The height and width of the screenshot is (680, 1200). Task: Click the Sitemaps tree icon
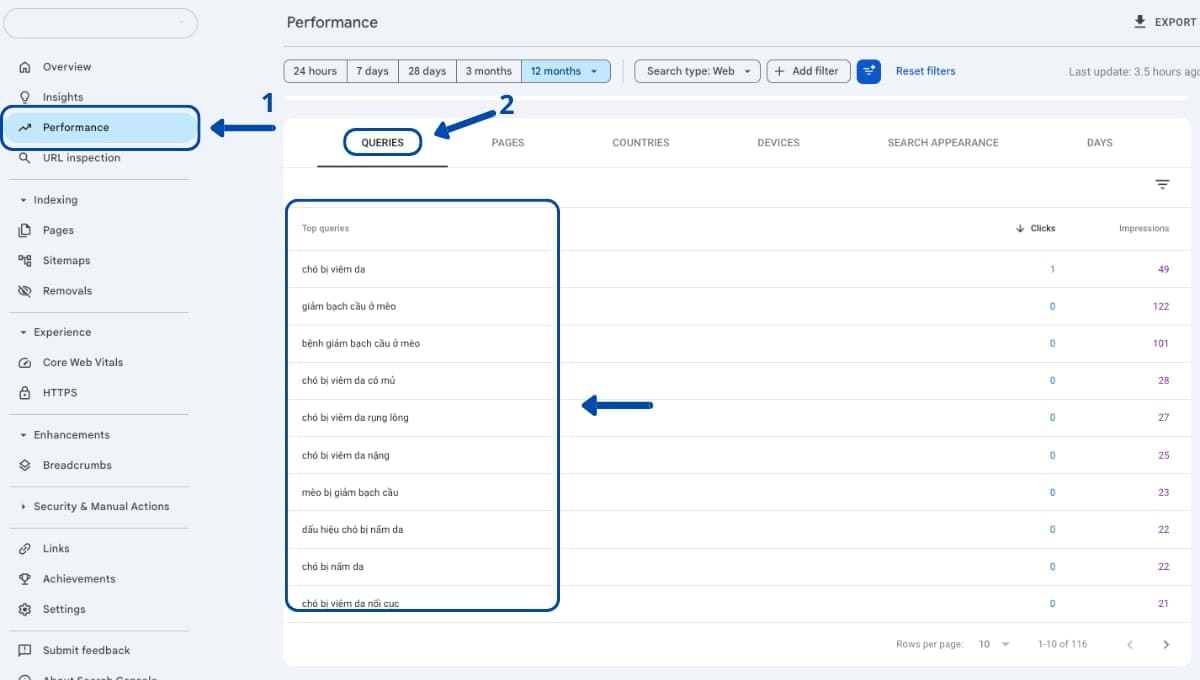point(25,260)
